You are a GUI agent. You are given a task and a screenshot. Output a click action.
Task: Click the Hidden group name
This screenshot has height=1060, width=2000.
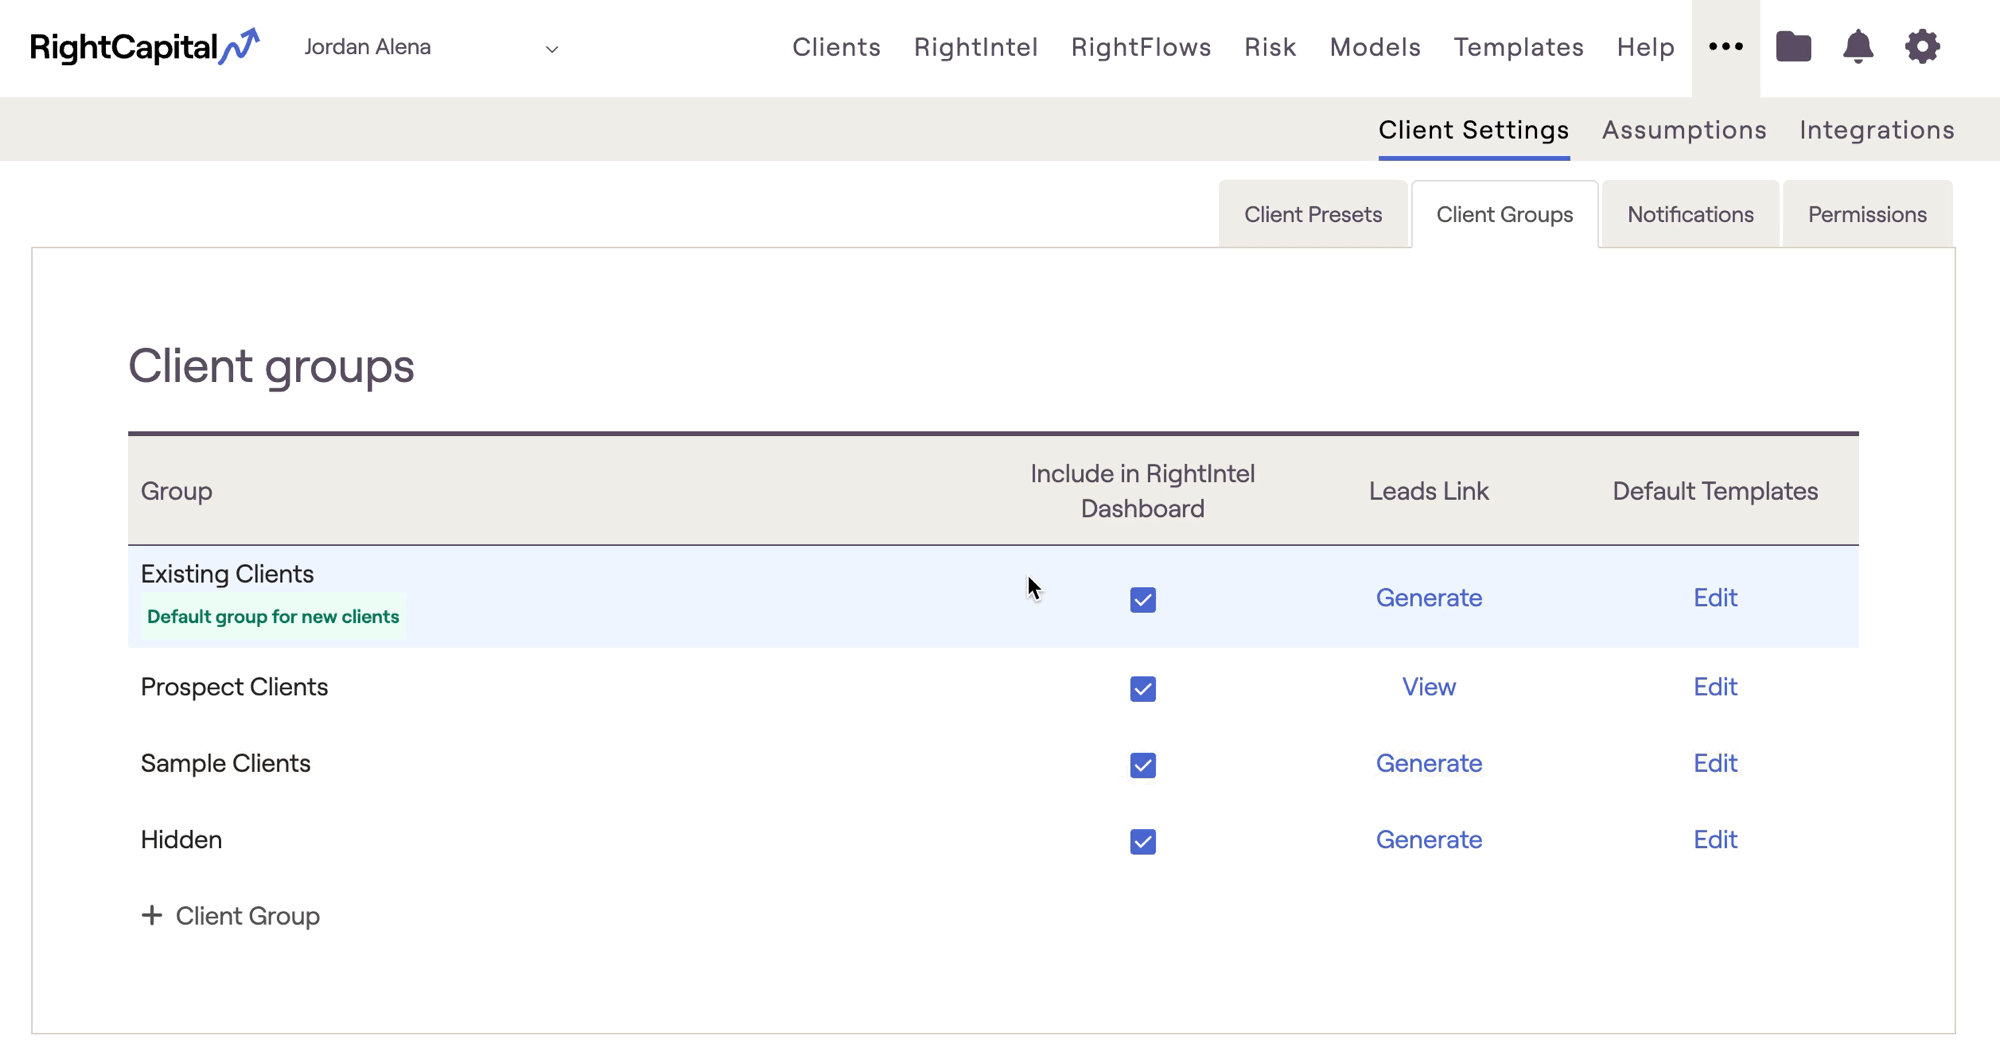(181, 839)
